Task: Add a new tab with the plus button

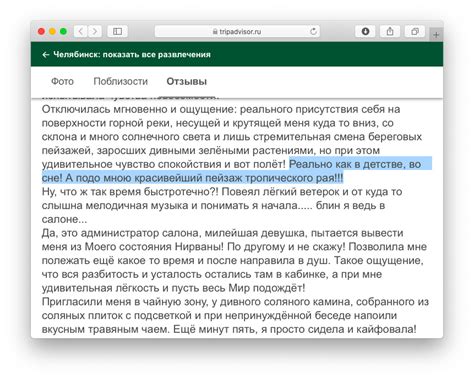Action: click(436, 34)
